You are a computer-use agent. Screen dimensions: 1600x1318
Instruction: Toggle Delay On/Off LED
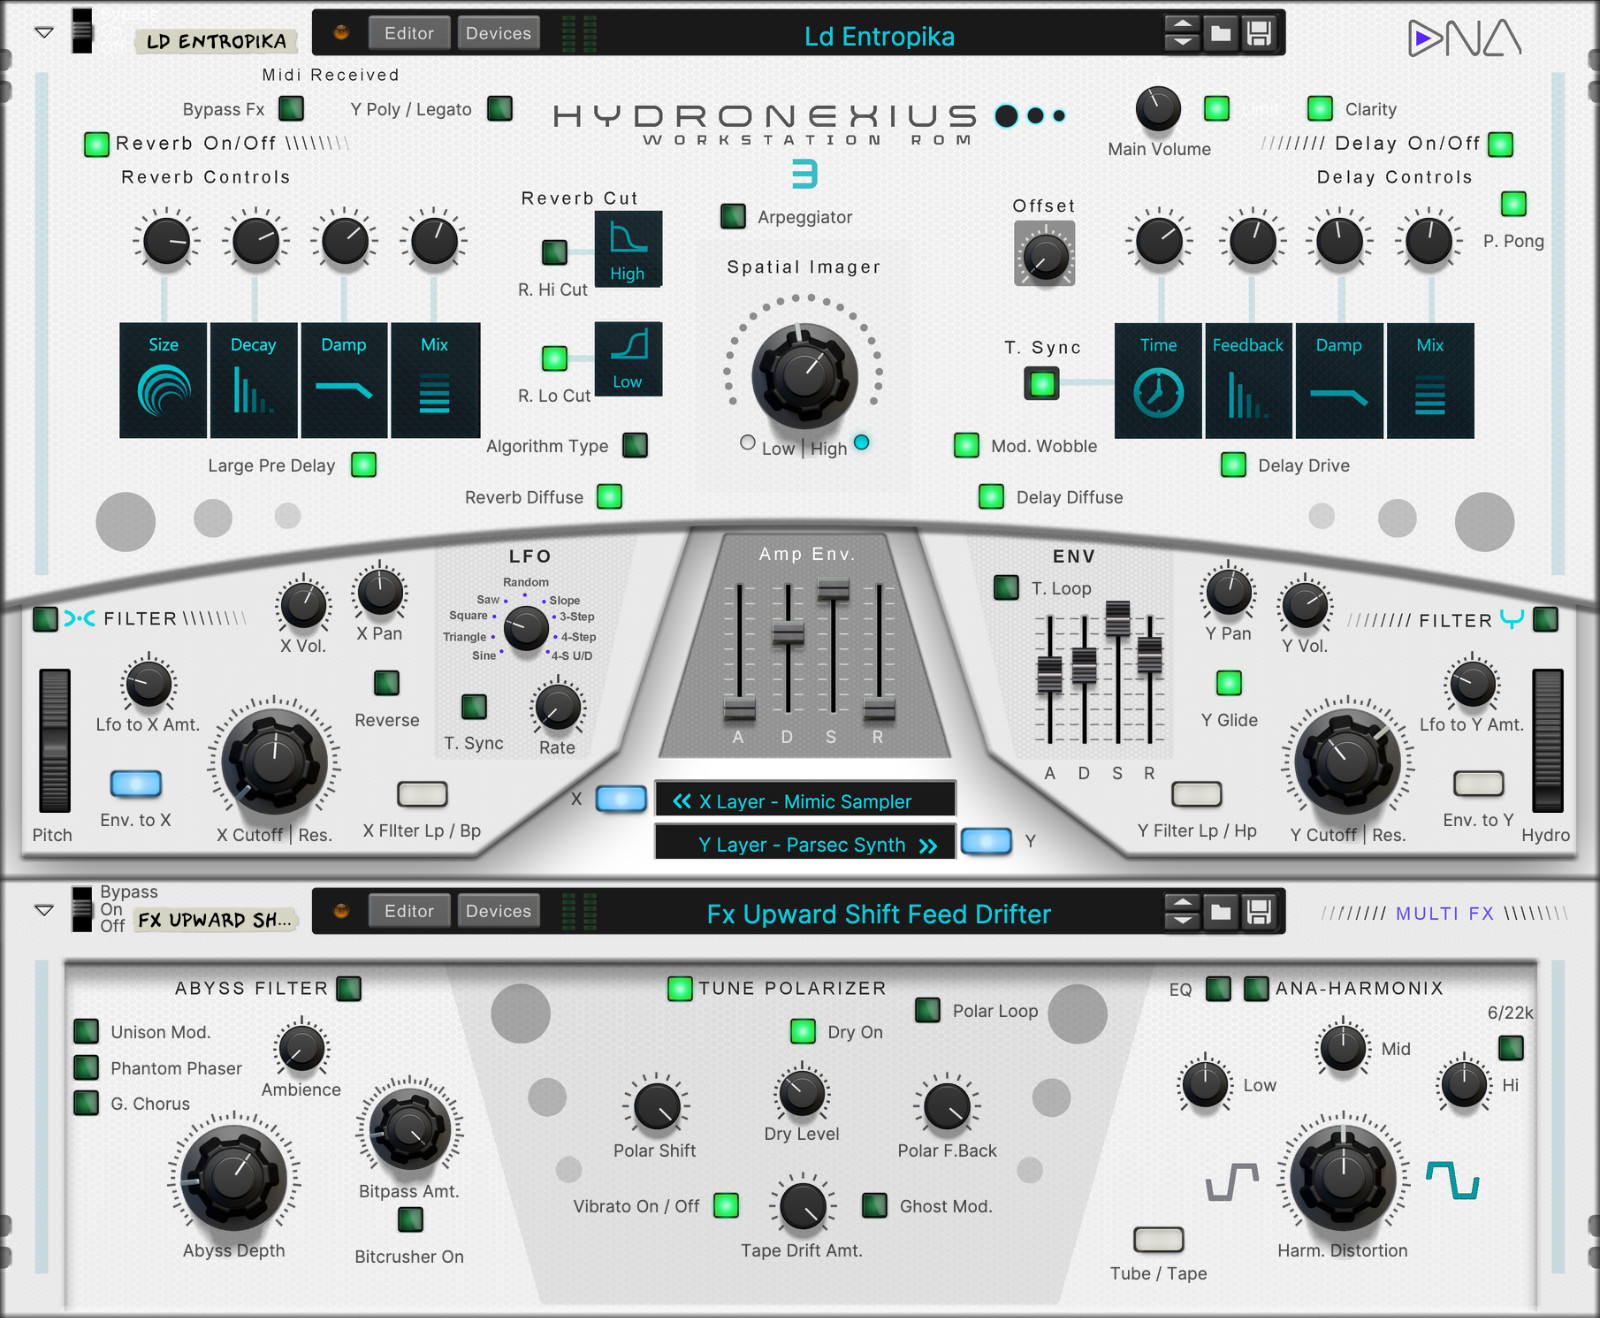tap(1500, 144)
